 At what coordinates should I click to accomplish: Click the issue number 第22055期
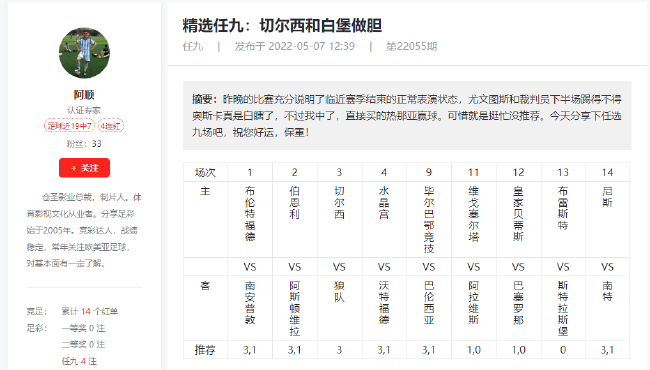coord(412,46)
